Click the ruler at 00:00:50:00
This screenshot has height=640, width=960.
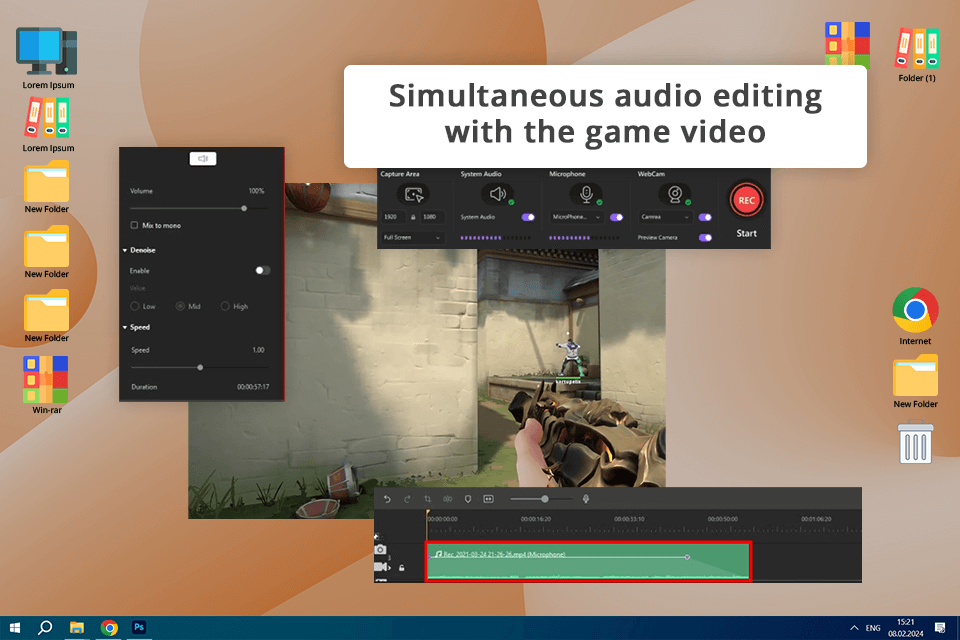pyautogui.click(x=722, y=519)
